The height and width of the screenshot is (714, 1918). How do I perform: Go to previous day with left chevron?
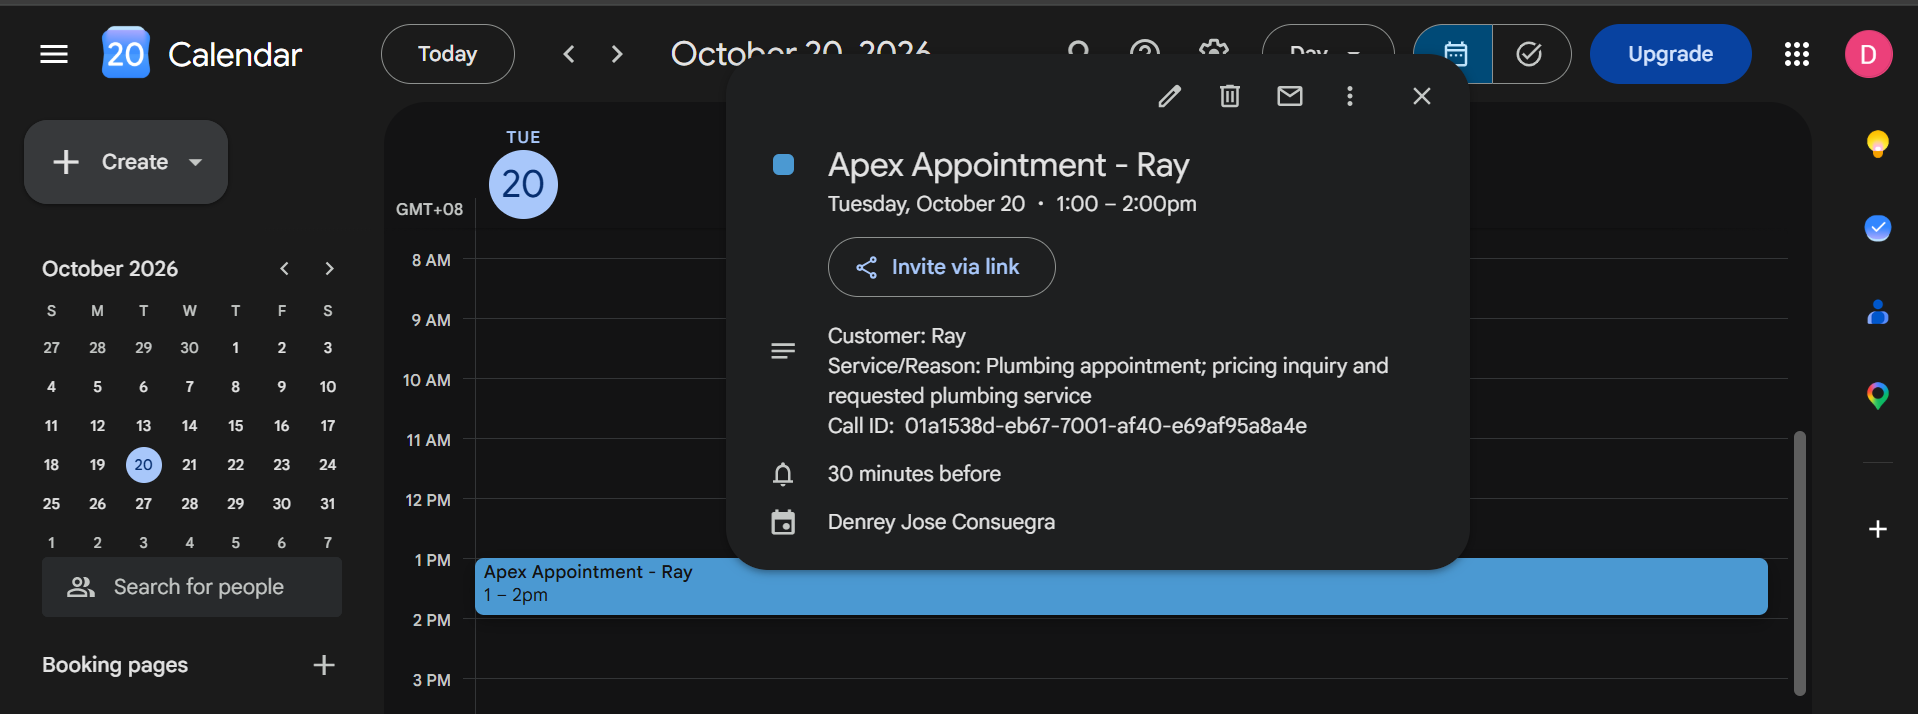click(569, 54)
